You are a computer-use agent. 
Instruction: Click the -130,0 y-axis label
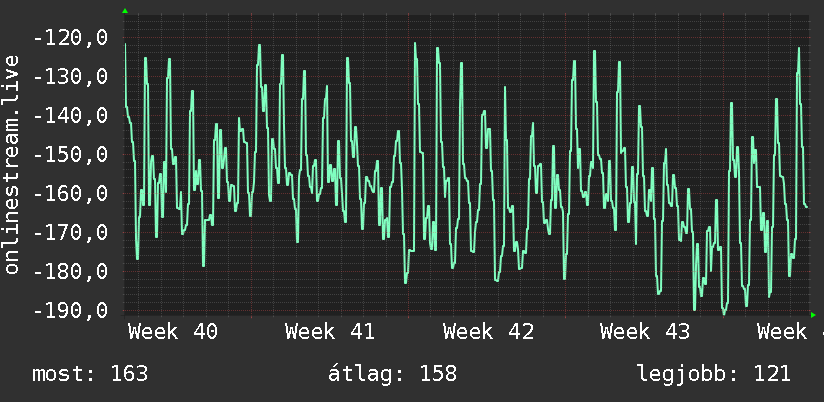[70, 77]
